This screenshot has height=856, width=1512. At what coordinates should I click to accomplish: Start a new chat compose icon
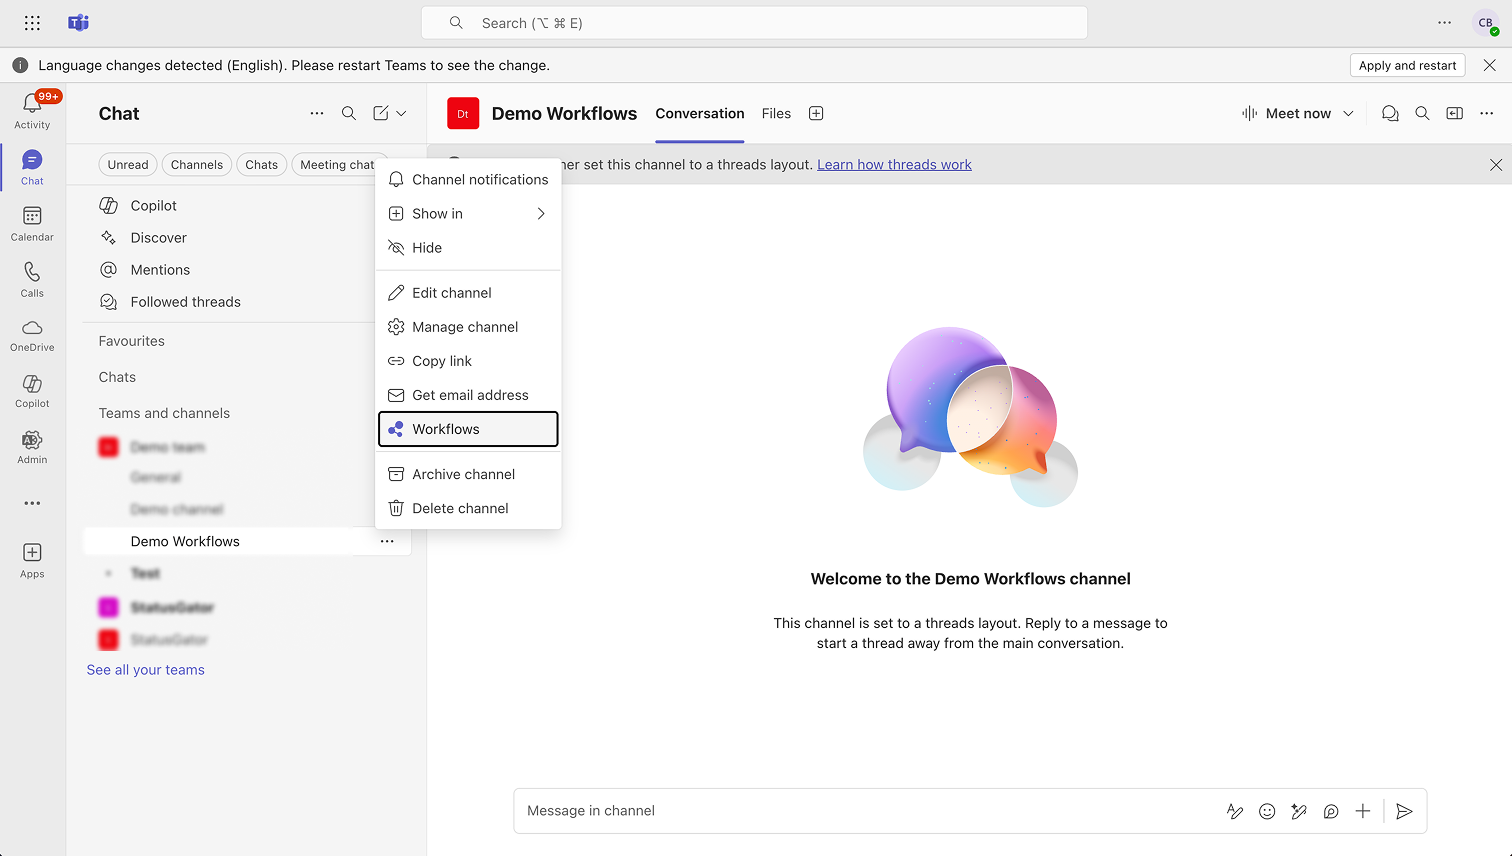click(381, 113)
